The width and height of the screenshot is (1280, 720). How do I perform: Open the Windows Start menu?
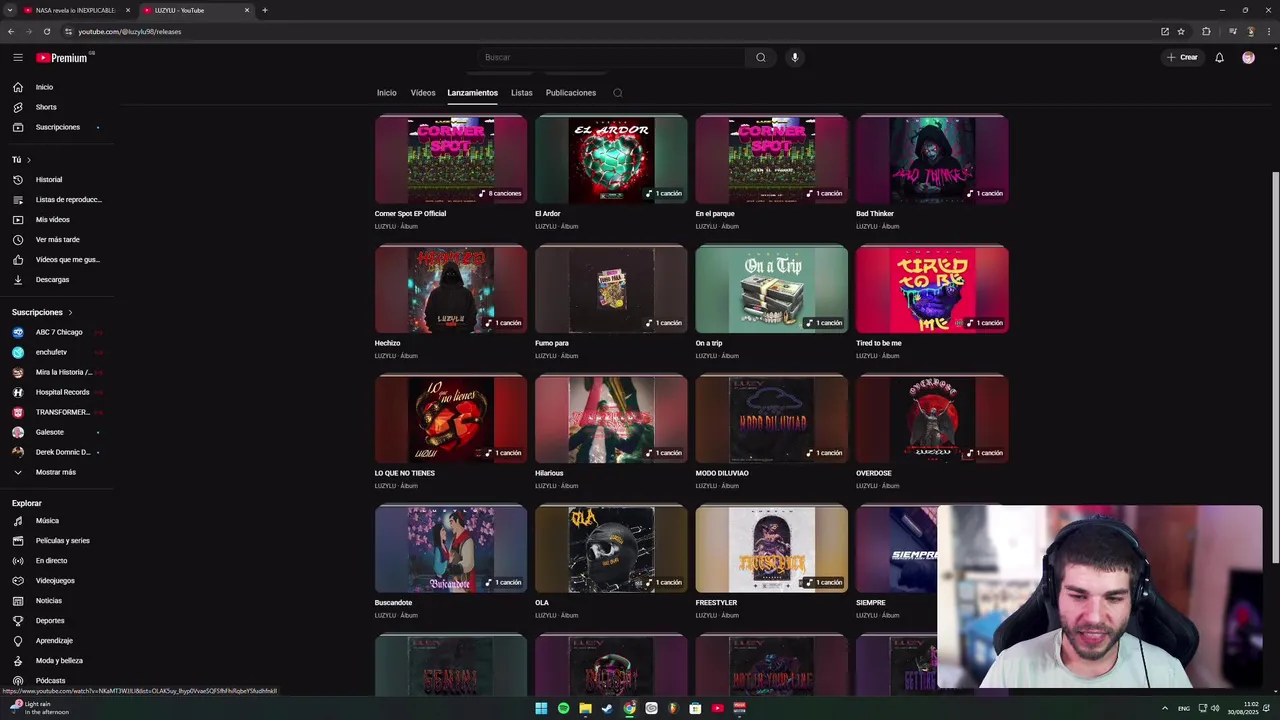(x=541, y=708)
